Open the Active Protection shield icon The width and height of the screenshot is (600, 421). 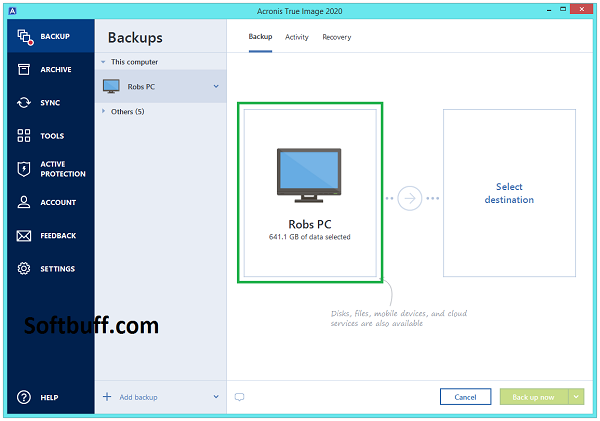(x=24, y=169)
